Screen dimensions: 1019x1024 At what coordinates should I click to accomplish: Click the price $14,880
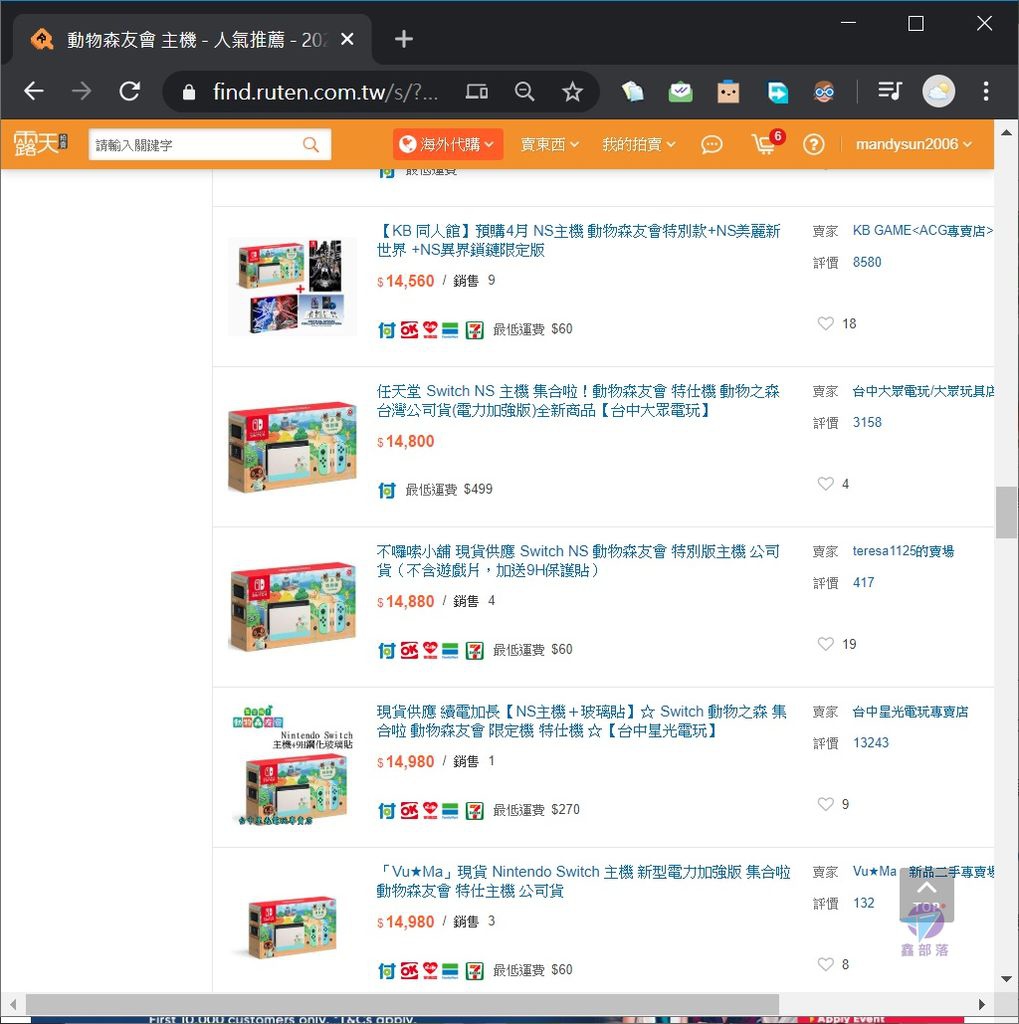coord(405,601)
